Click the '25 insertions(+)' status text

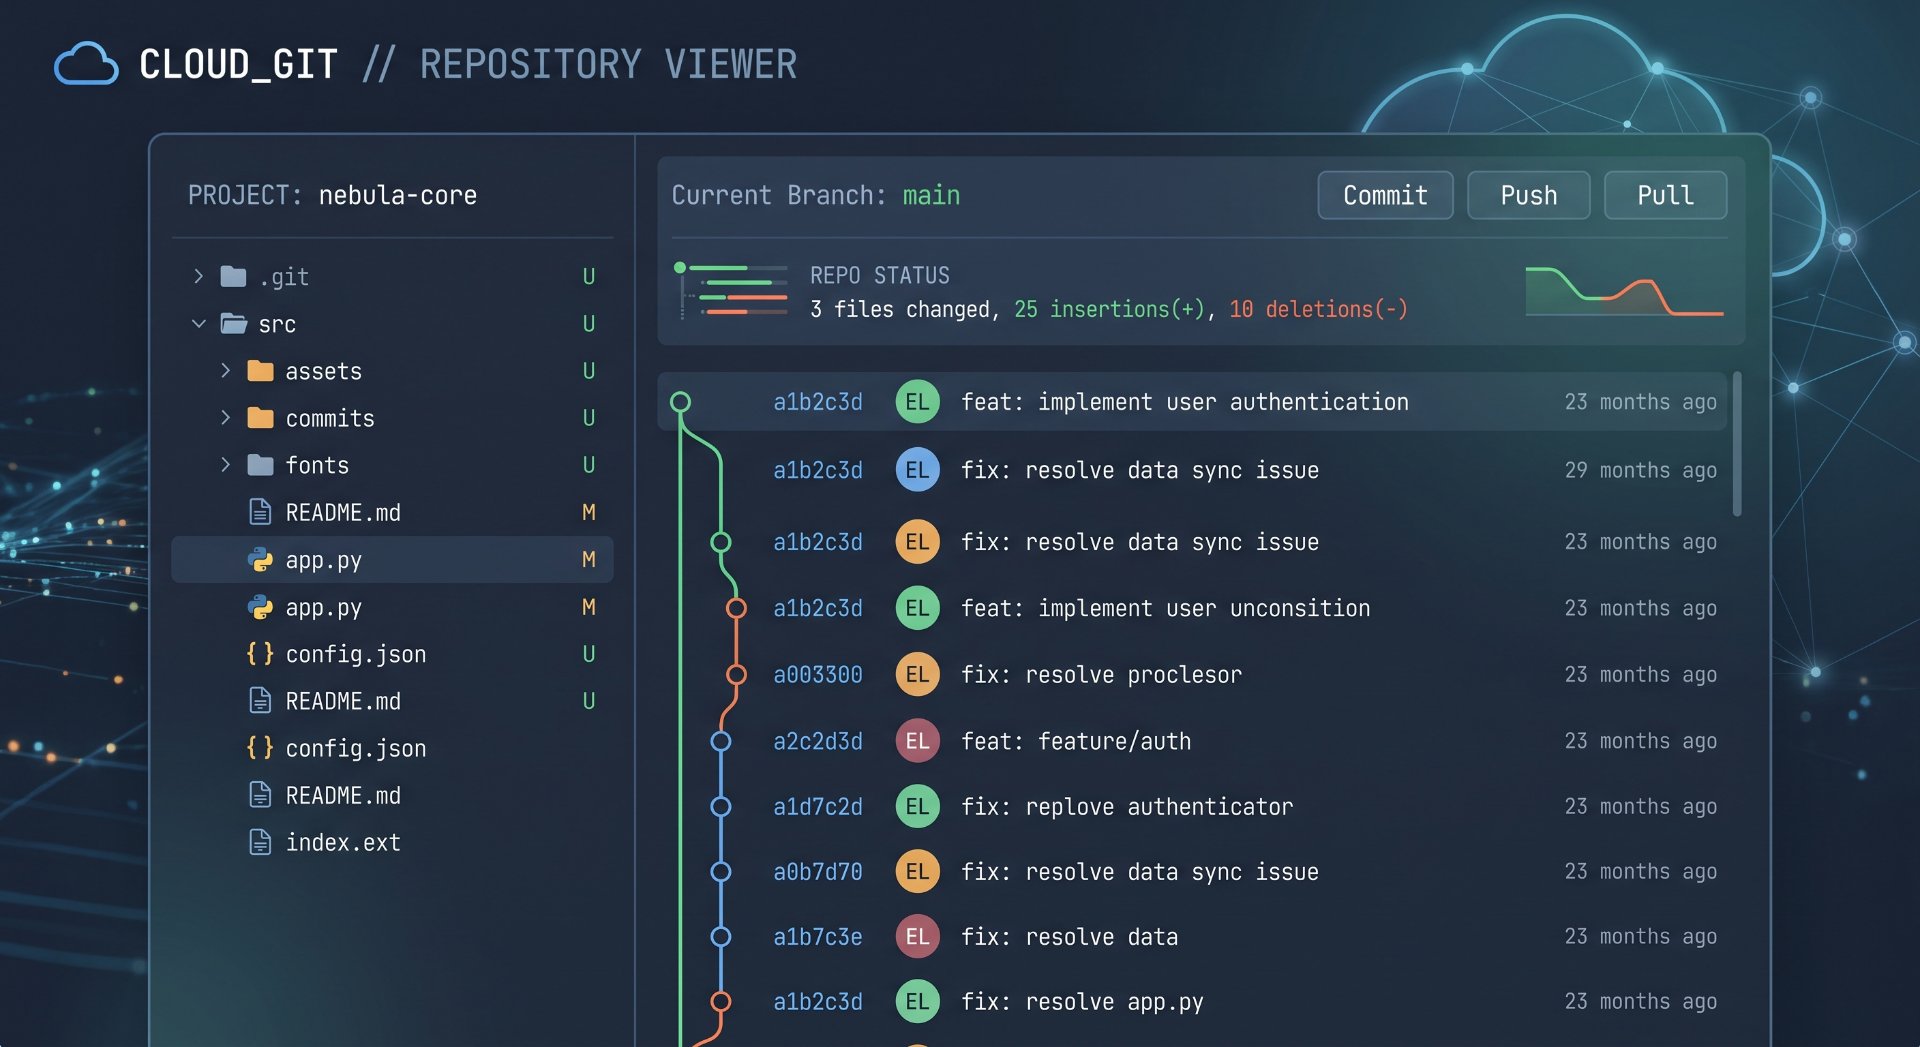tap(1109, 309)
